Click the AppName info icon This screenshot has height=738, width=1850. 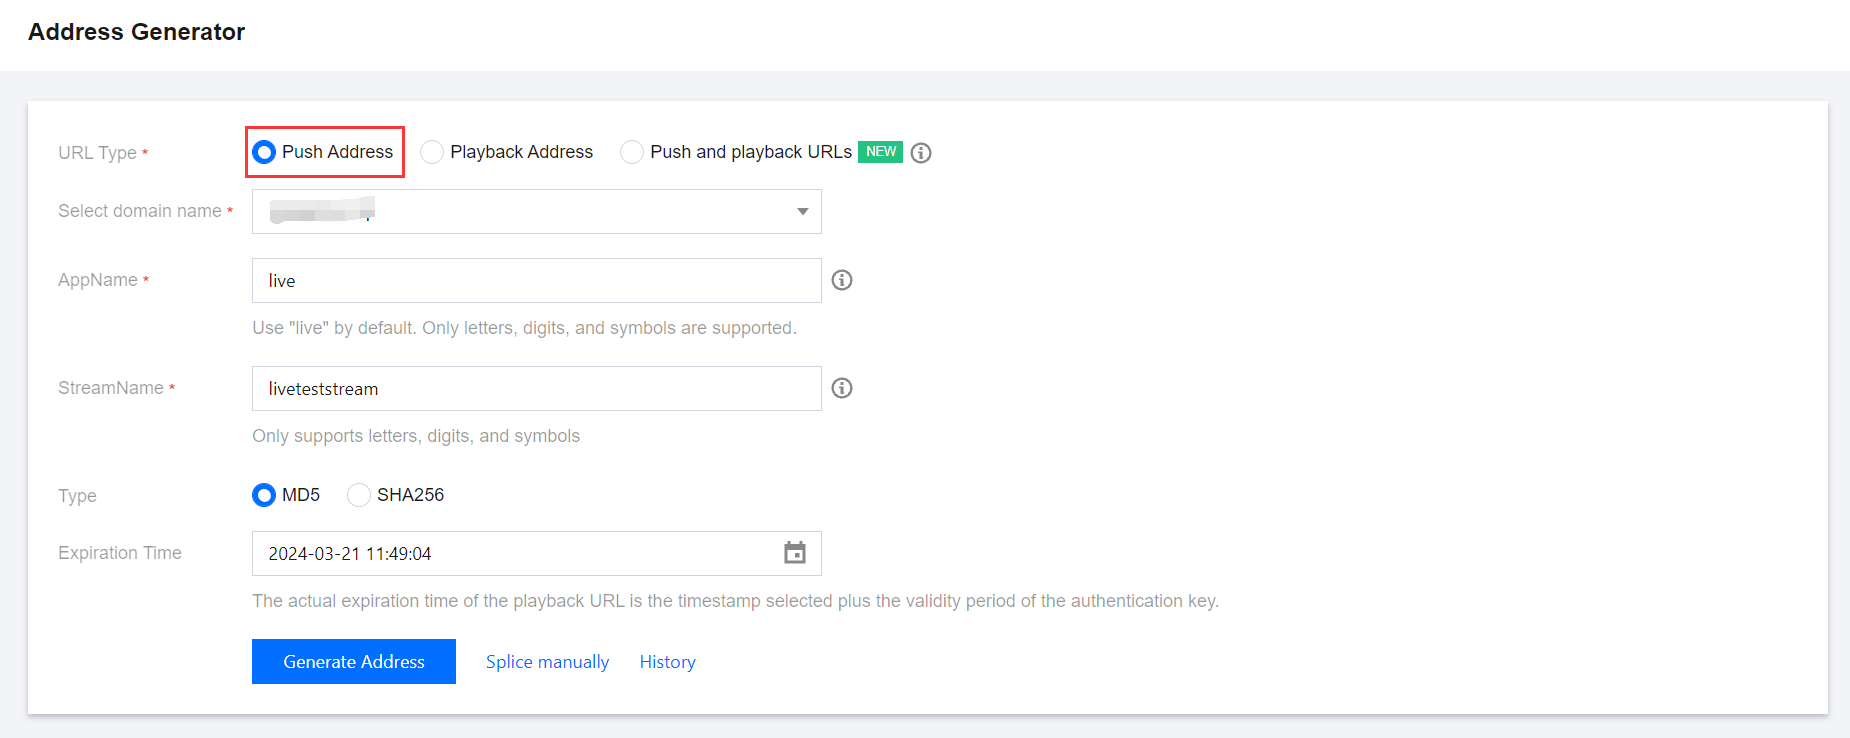(x=842, y=280)
